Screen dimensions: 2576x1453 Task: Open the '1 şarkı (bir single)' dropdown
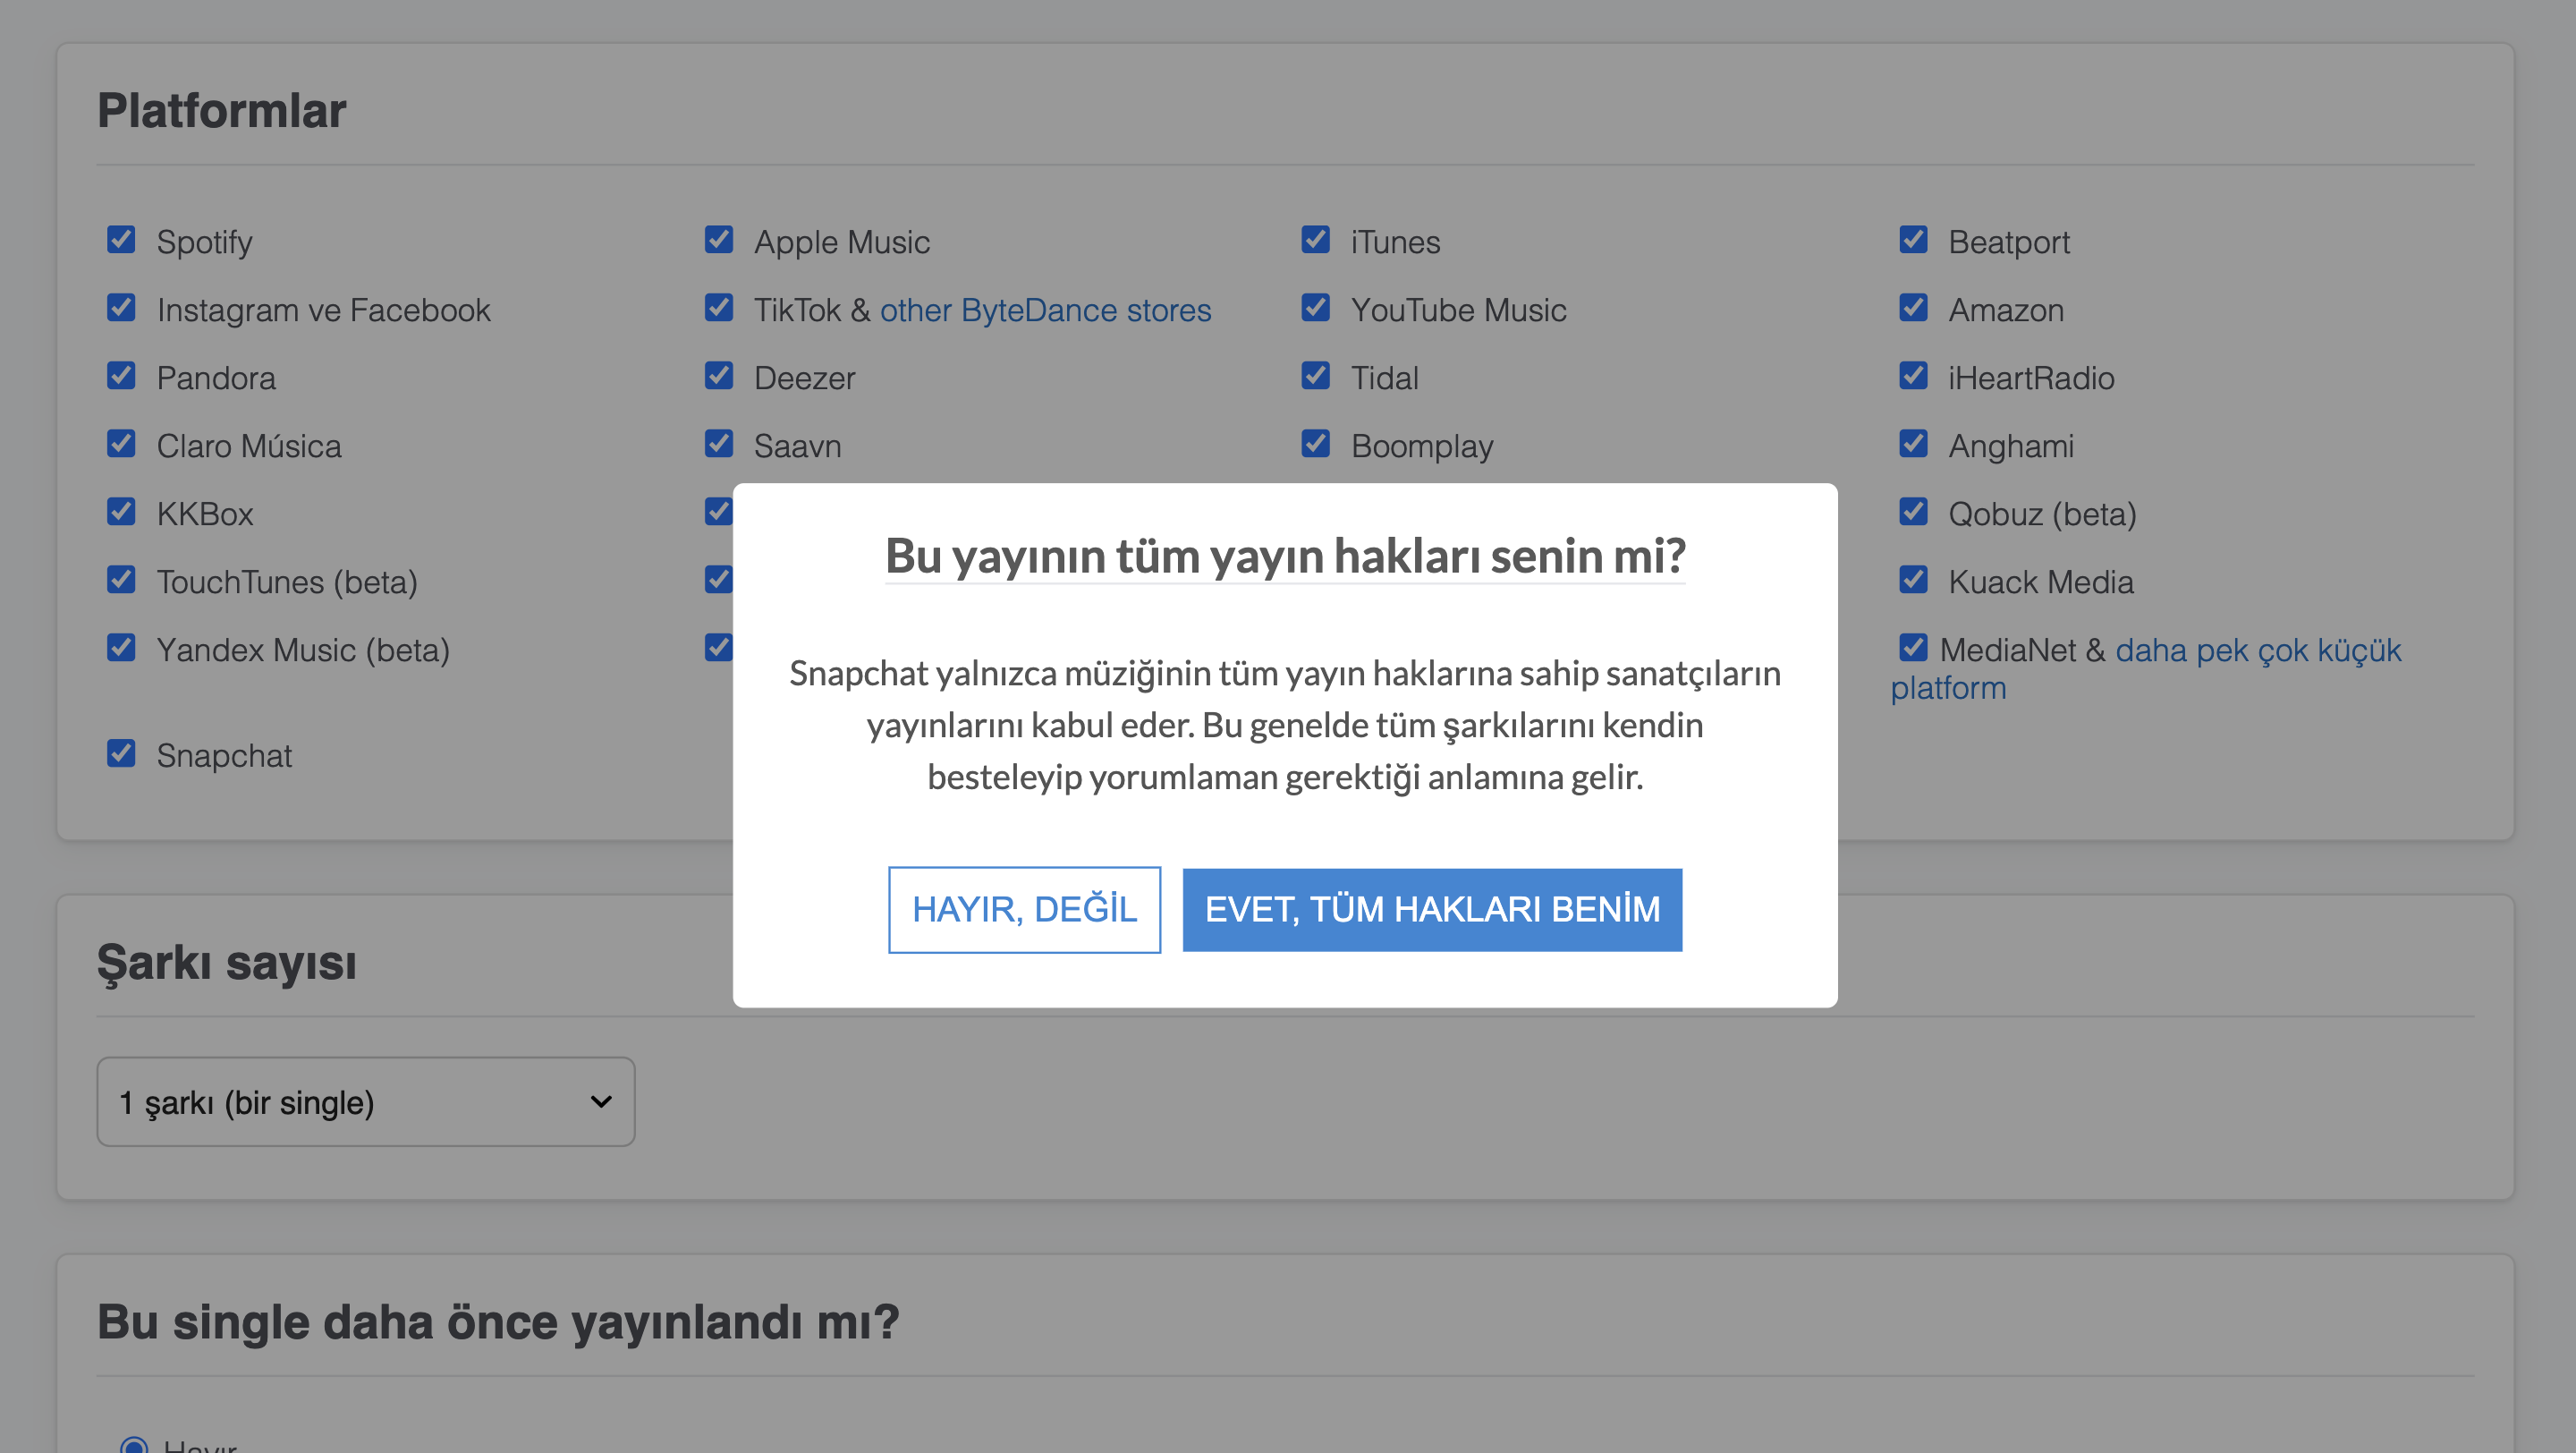pos(366,1102)
